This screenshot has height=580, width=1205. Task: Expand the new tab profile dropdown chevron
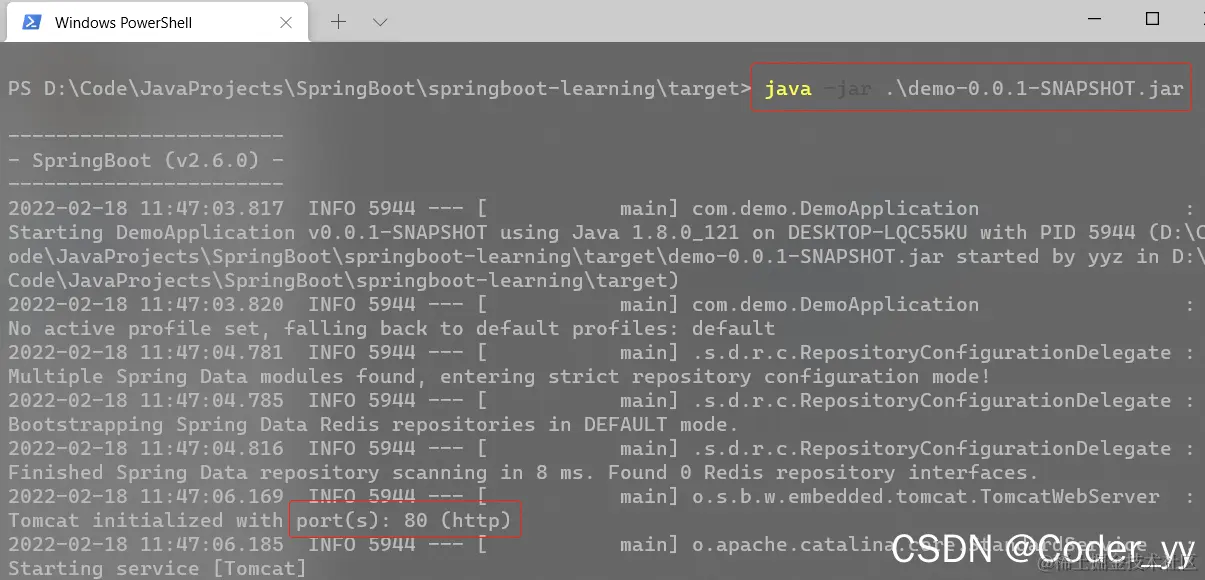coord(380,22)
